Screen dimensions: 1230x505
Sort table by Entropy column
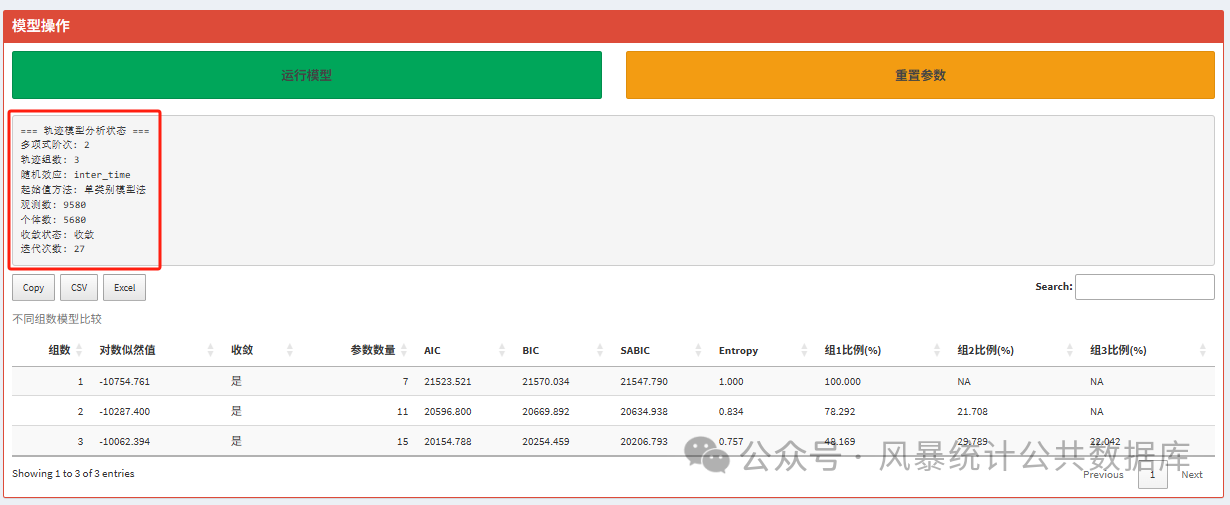click(761, 350)
